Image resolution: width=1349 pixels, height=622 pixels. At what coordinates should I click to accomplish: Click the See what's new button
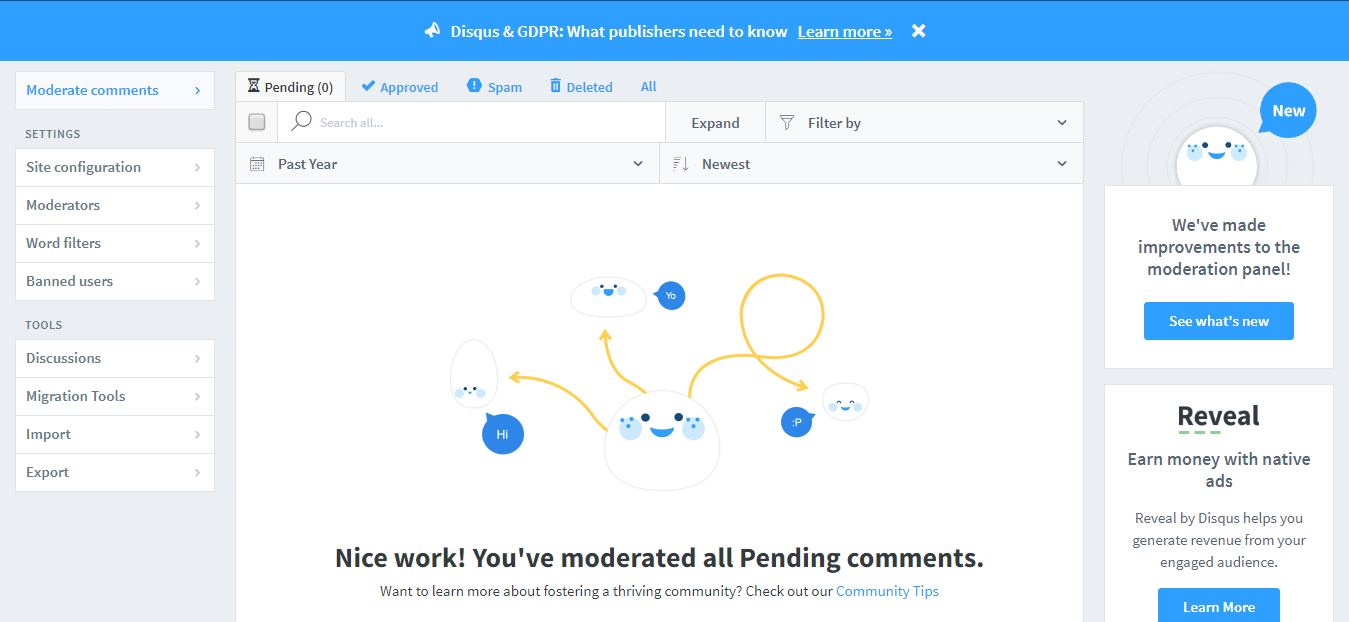pos(1218,321)
